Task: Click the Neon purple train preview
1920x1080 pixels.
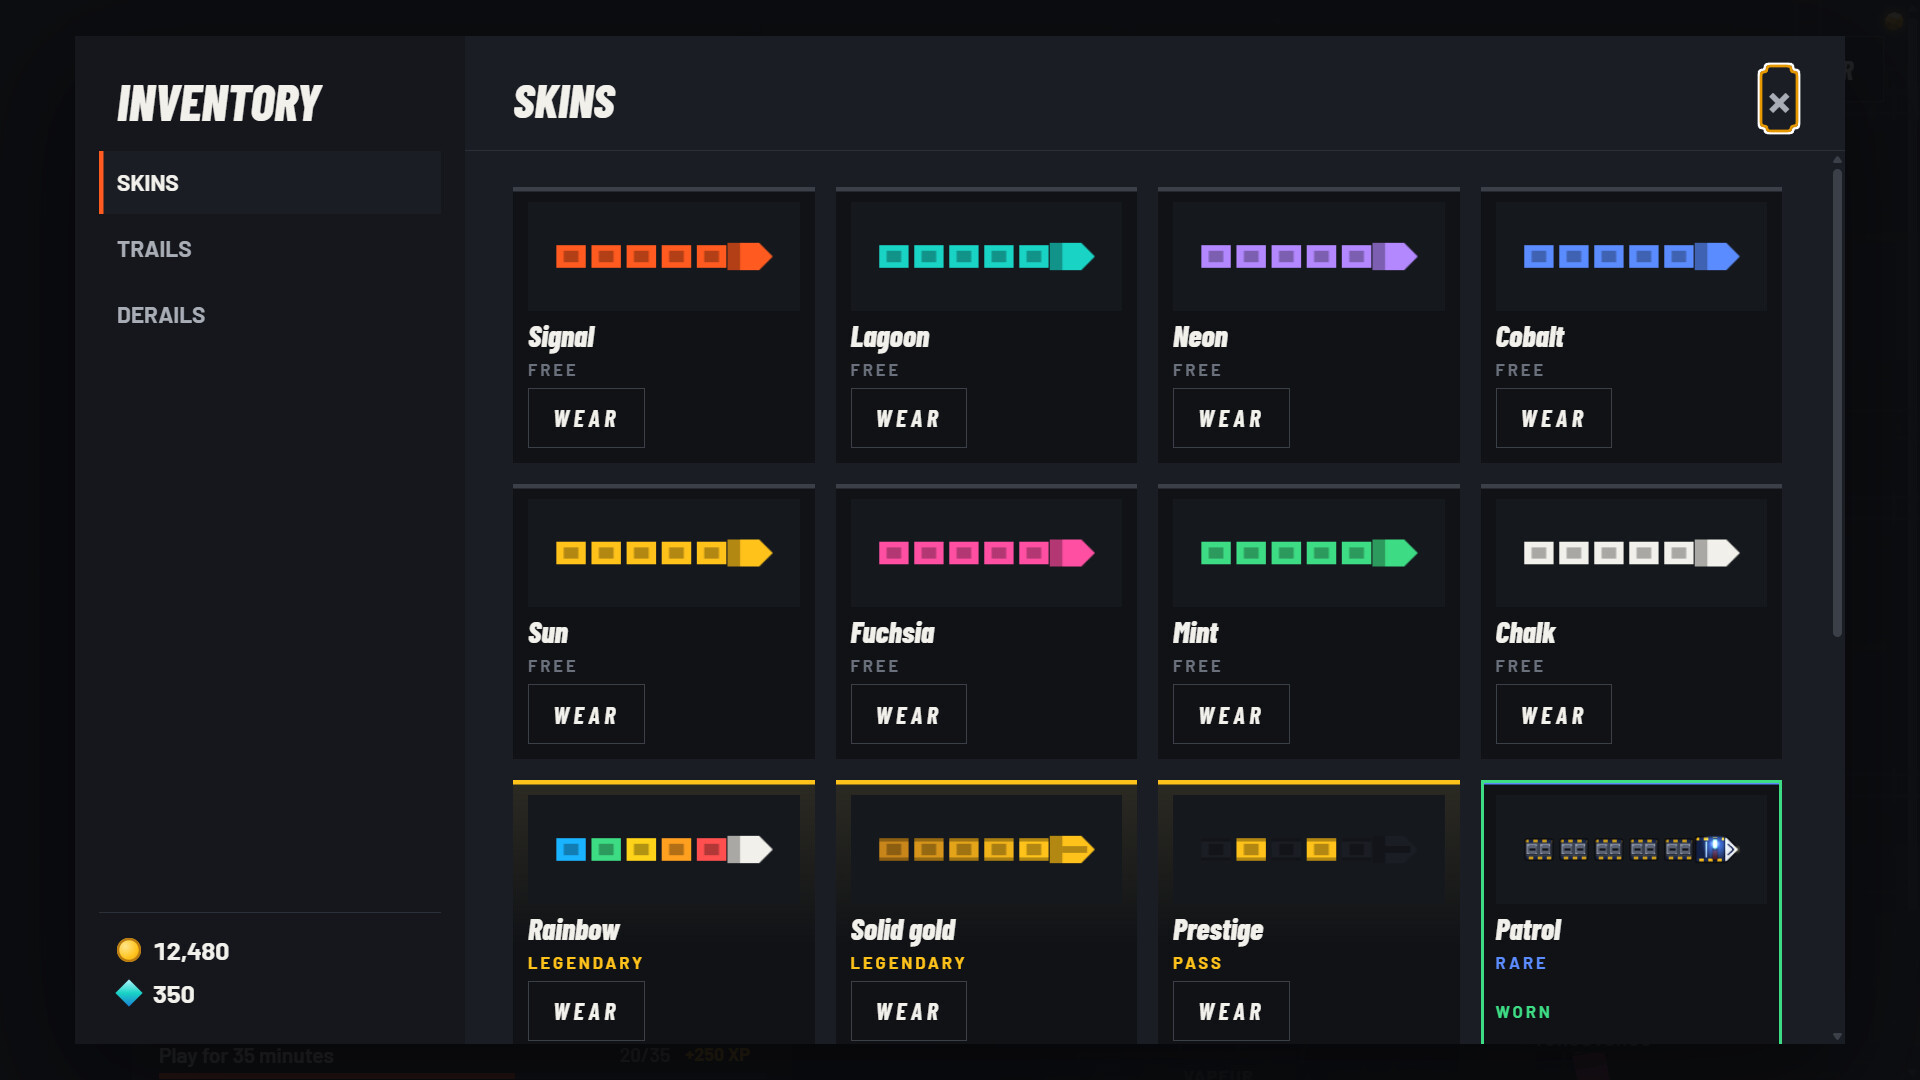Action: point(1309,256)
